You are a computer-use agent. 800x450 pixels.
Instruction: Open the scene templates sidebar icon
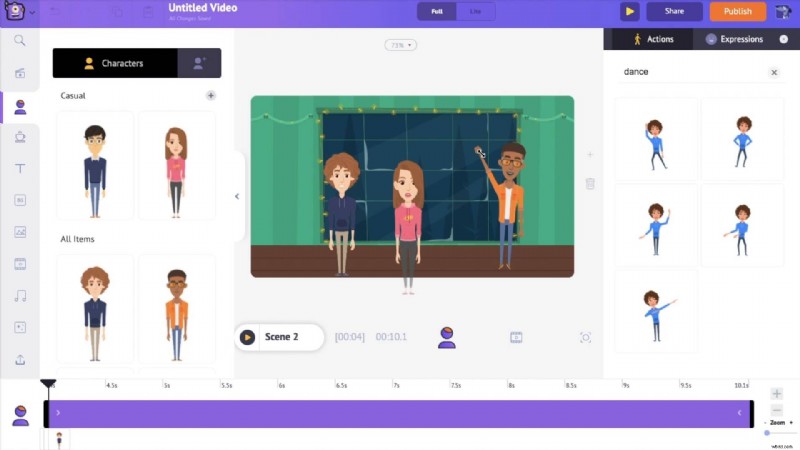[x=20, y=73]
